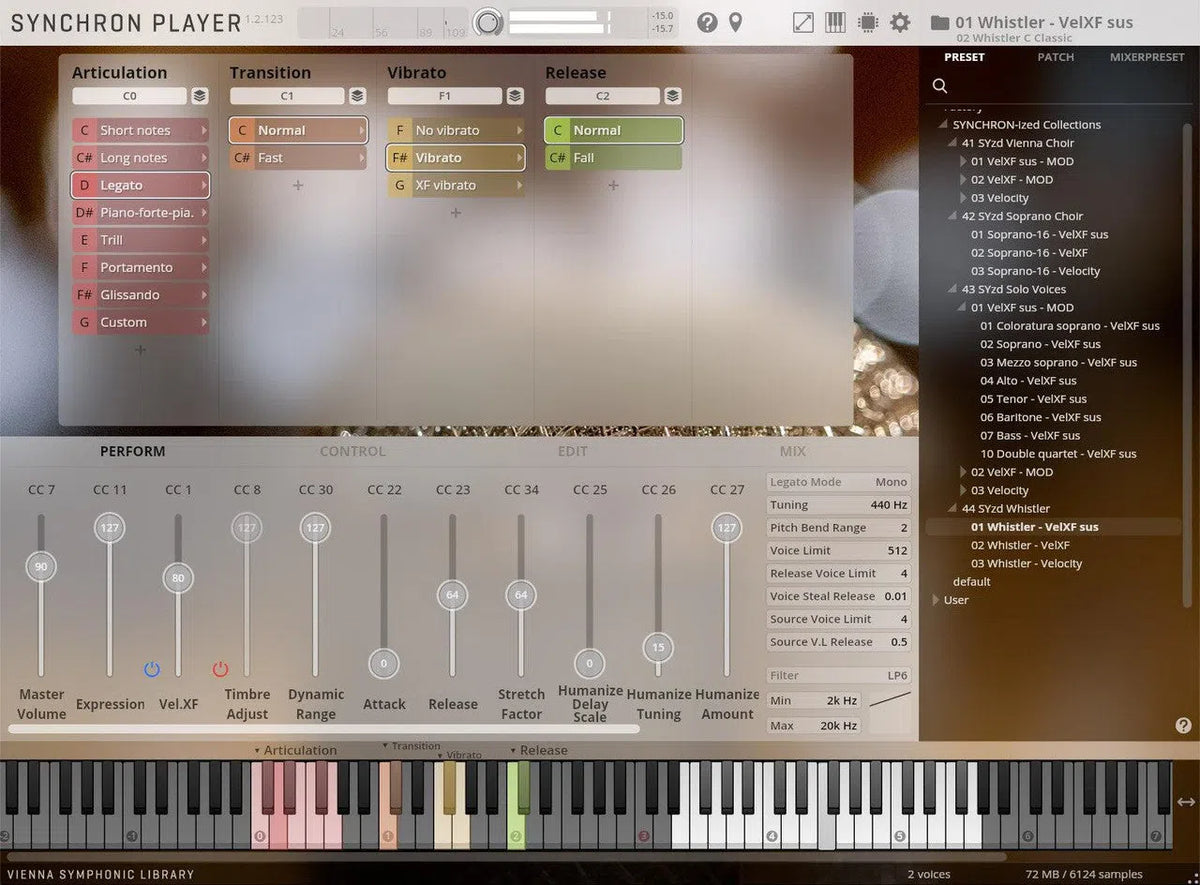Click the resize/scale window icon
The image size is (1200, 885).
[803, 22]
